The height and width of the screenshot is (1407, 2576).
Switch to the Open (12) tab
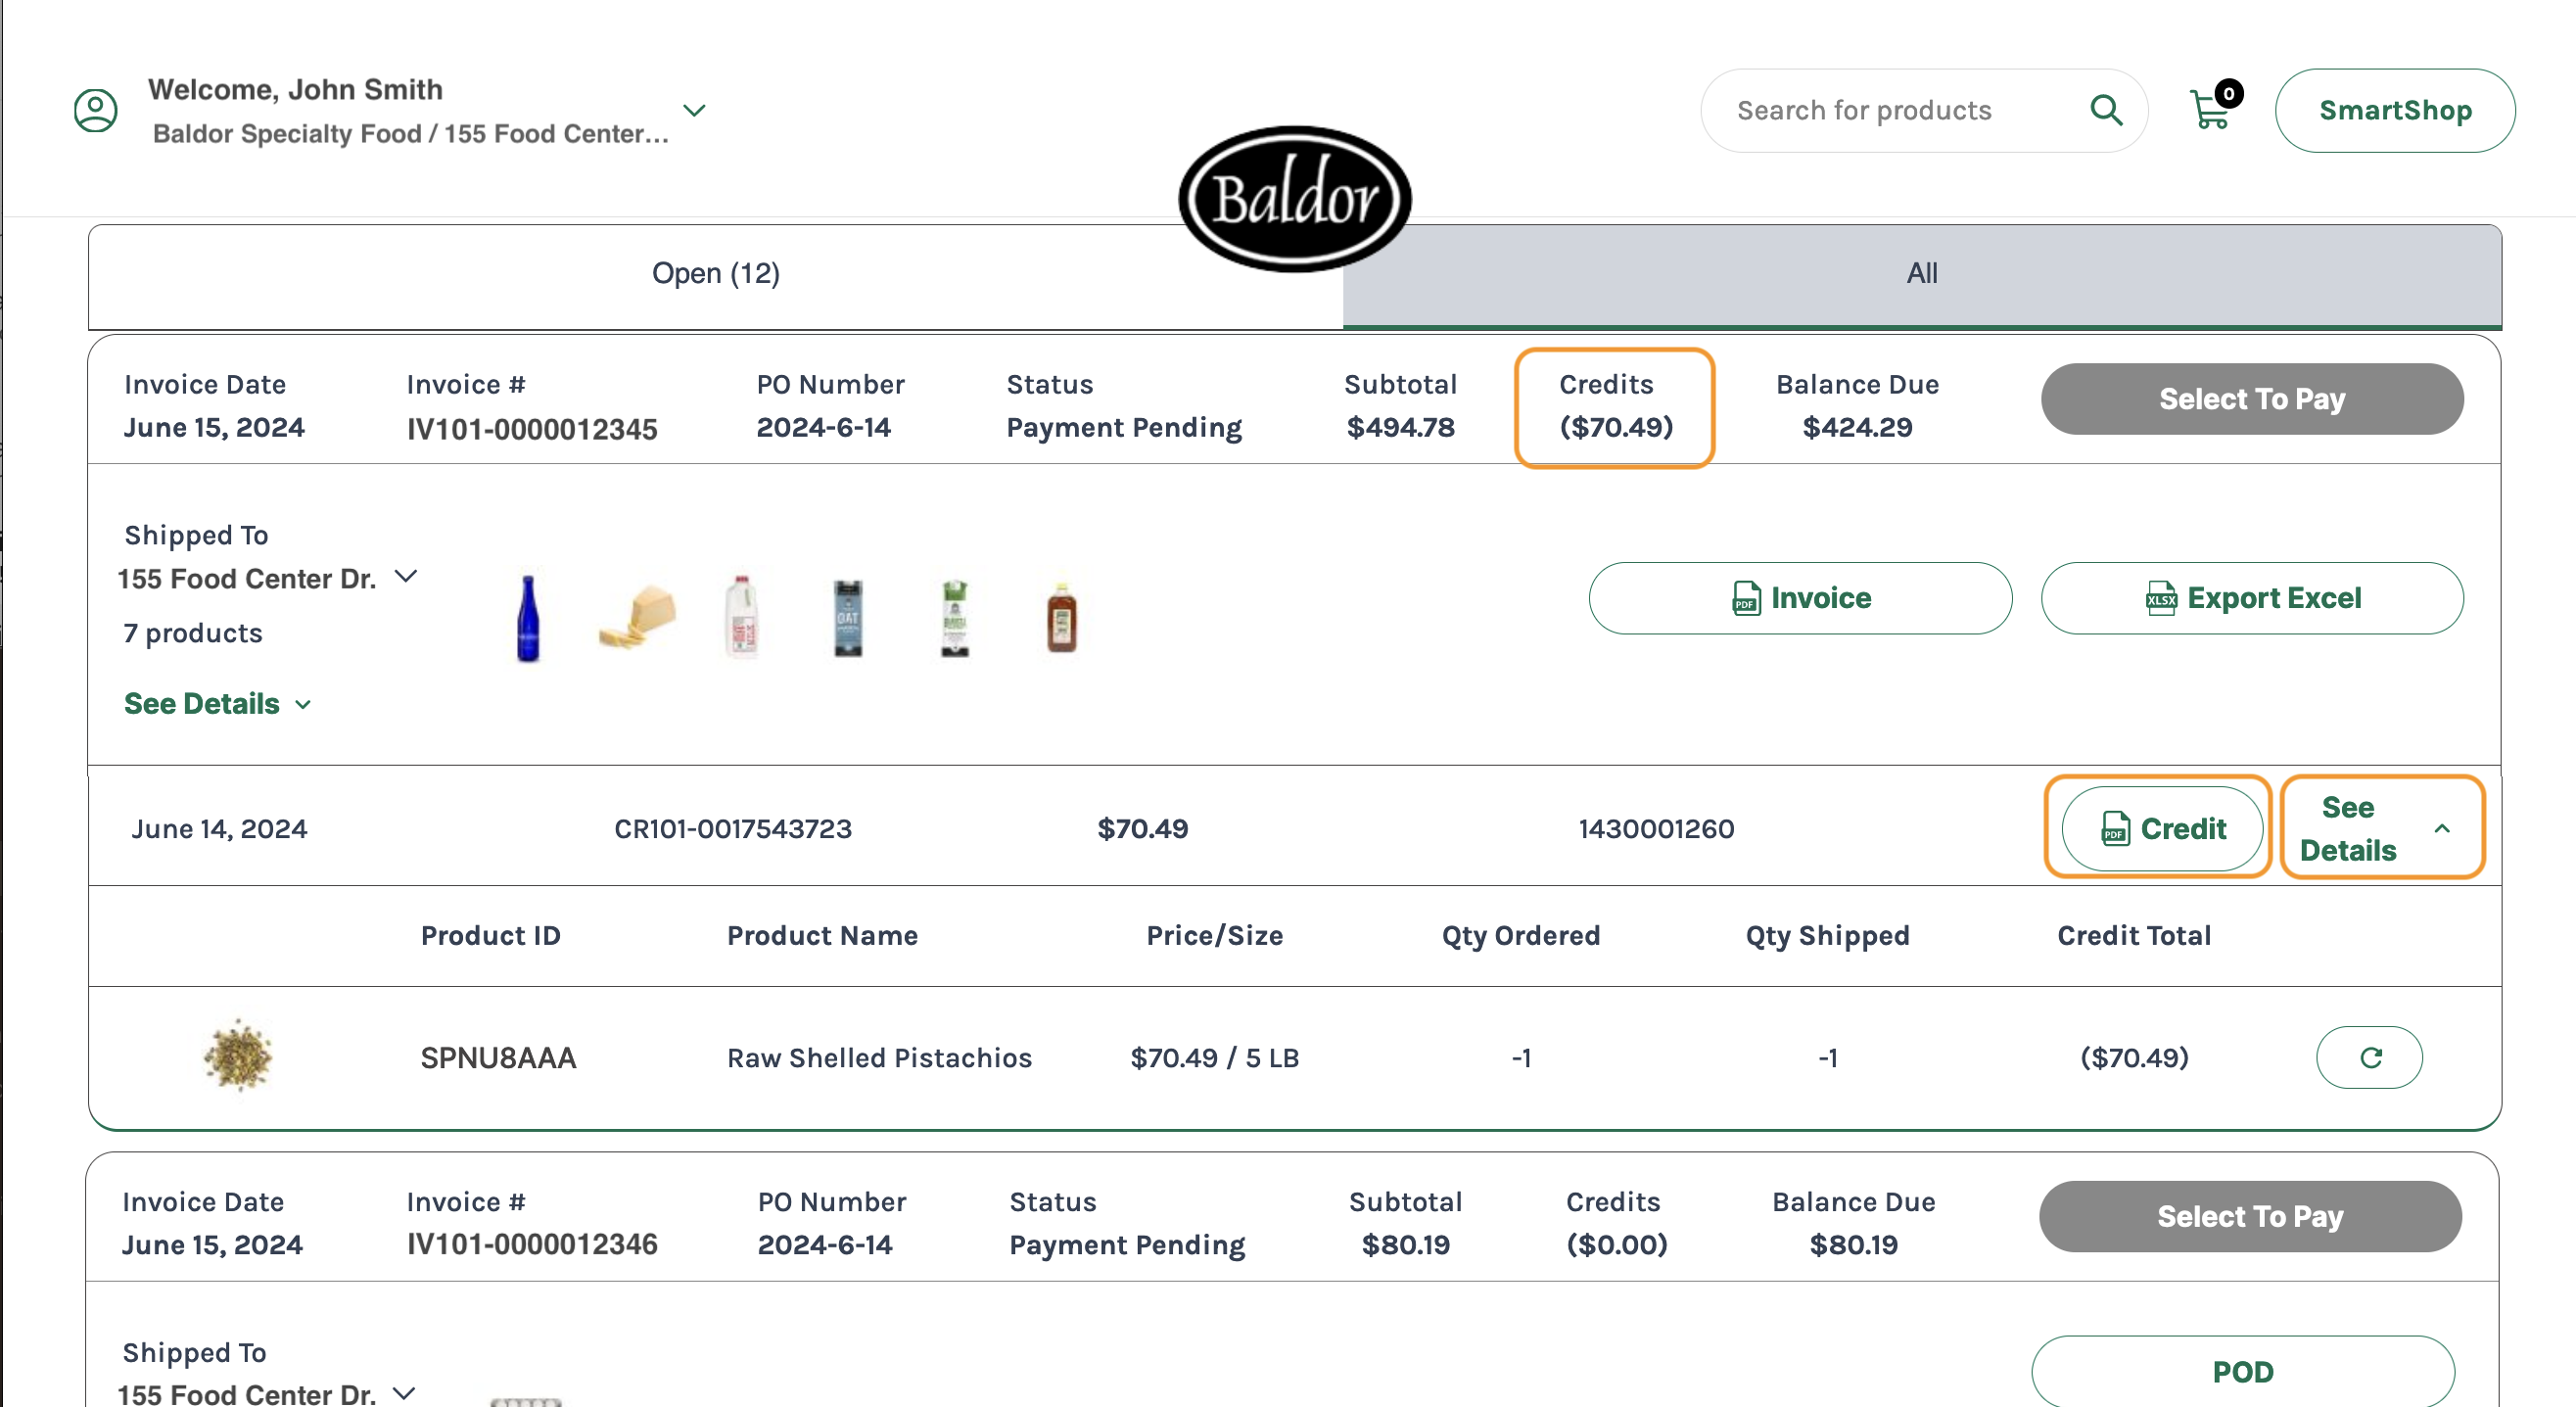[715, 273]
